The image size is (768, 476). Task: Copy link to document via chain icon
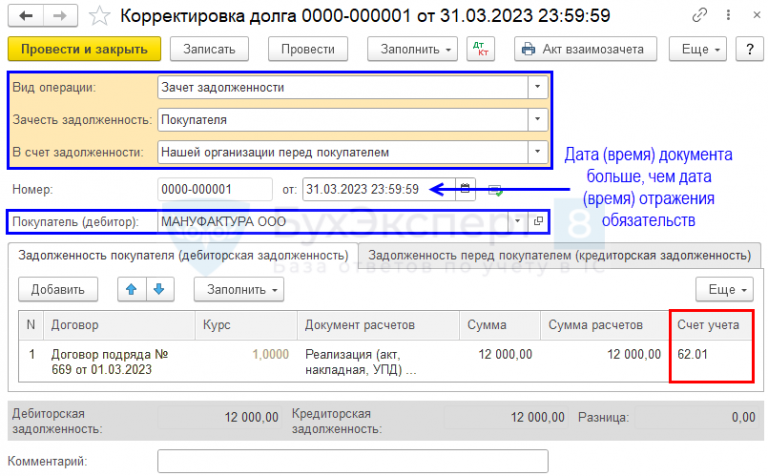(x=699, y=16)
